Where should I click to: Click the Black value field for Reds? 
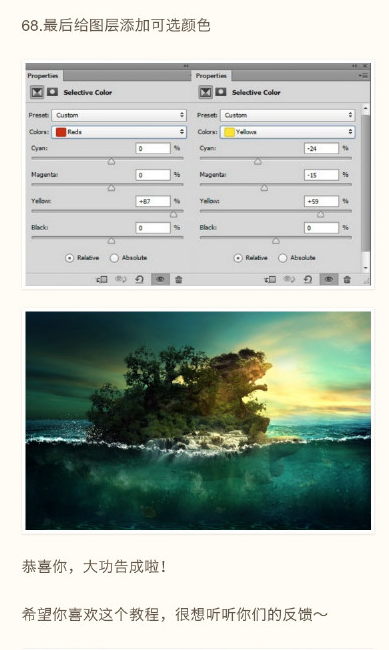(153, 228)
